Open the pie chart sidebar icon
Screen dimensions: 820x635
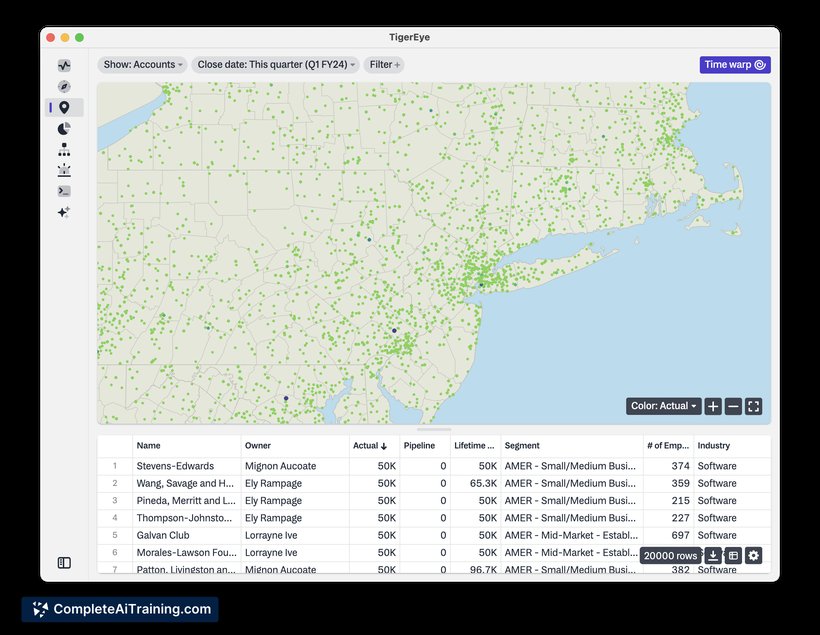64,128
